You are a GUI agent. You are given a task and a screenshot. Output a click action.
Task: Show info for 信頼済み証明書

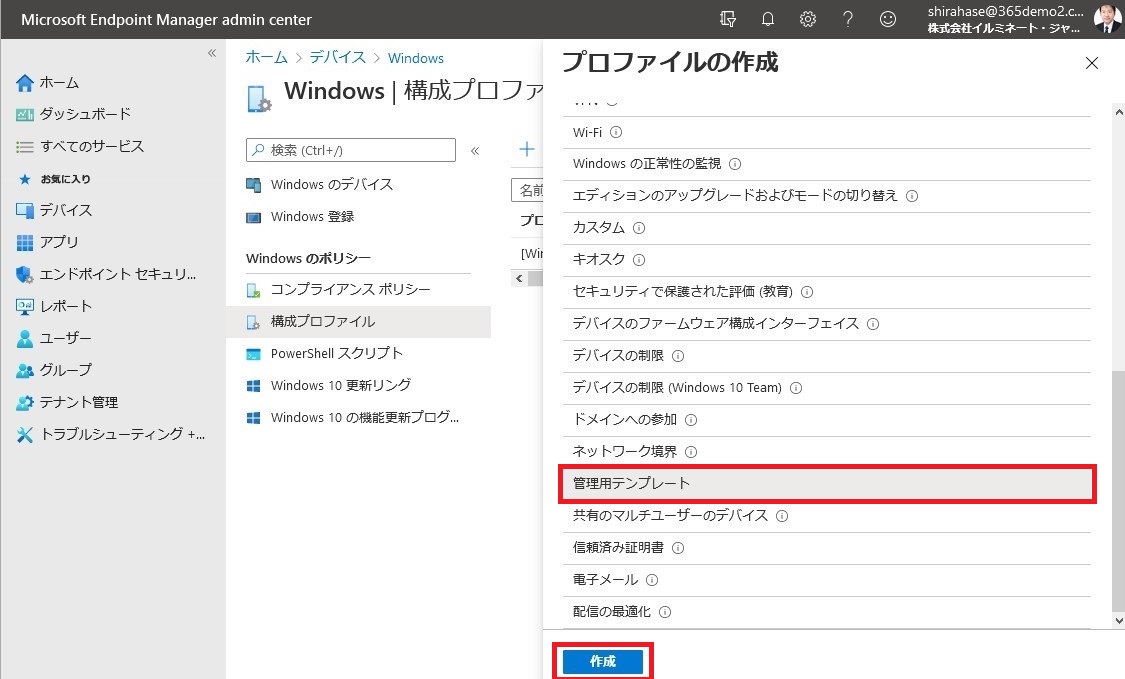(x=677, y=548)
